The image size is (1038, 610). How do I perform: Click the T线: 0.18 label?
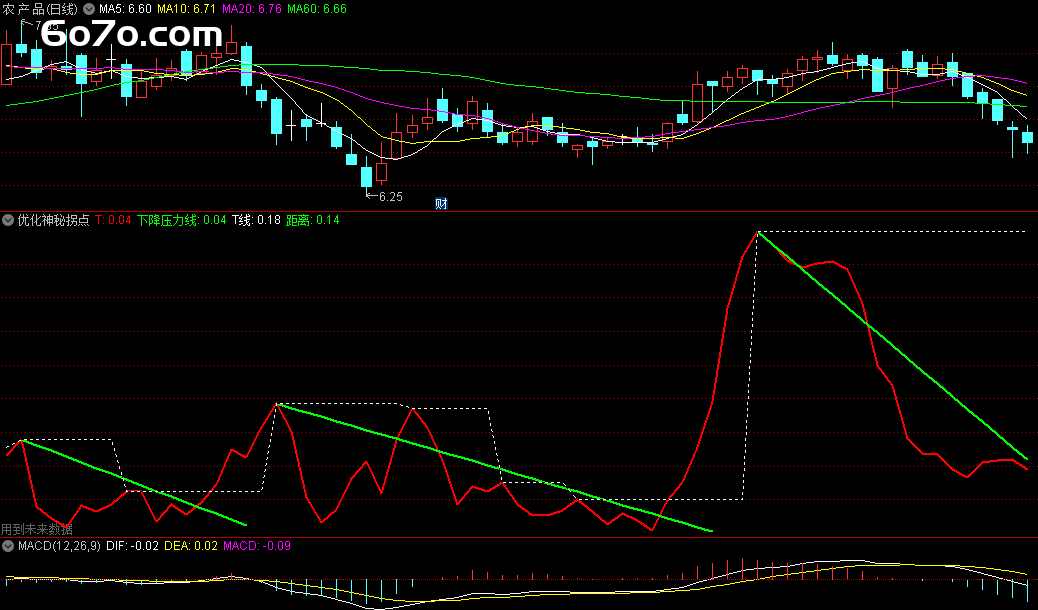(x=256, y=220)
